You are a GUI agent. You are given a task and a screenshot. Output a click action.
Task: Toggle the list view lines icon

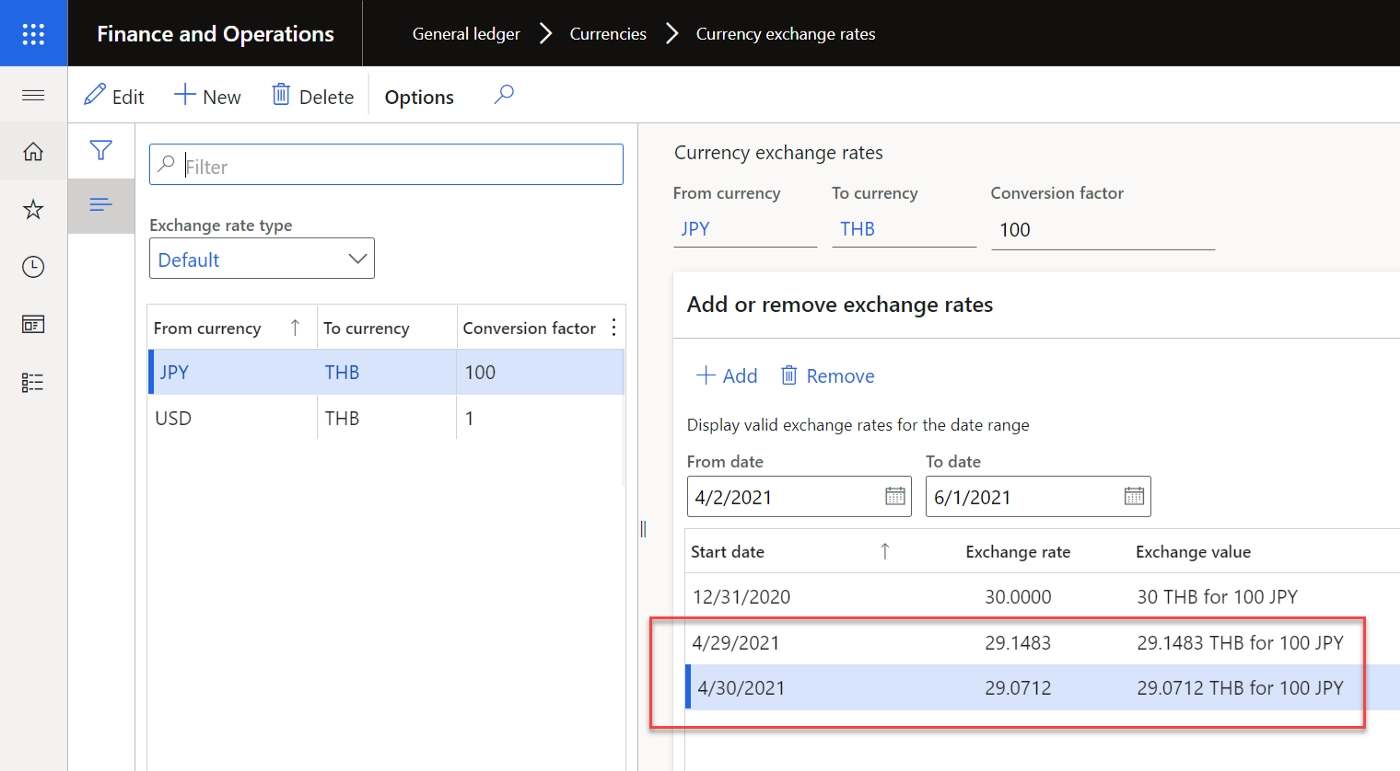click(101, 205)
